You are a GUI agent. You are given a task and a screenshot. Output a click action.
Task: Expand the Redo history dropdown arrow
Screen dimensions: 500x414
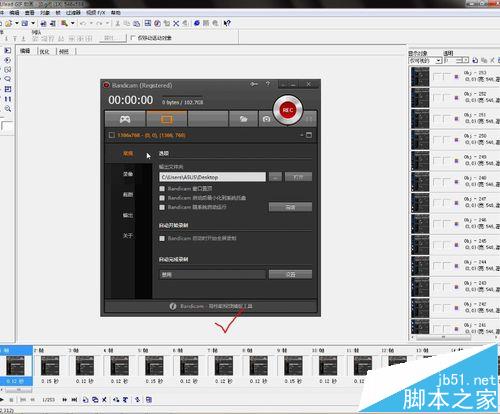[107, 23]
